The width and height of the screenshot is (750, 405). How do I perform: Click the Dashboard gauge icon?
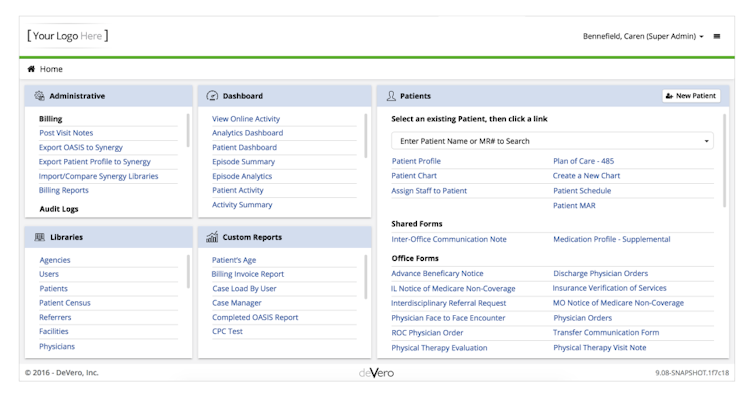pyautogui.click(x=212, y=96)
